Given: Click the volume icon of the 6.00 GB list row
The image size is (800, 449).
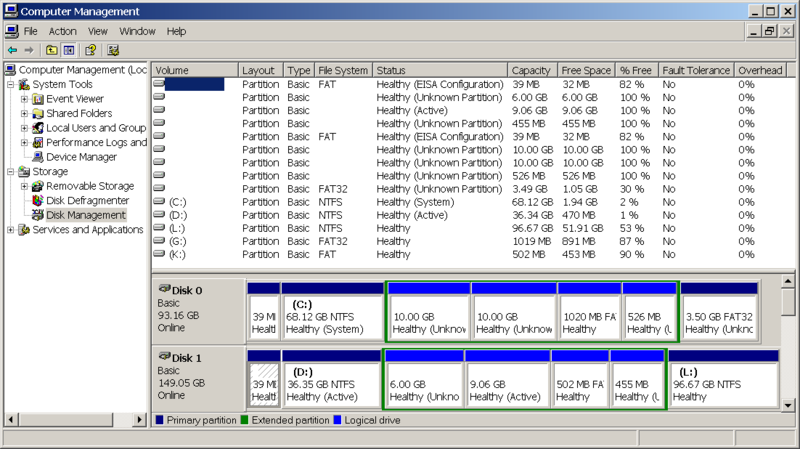Looking at the screenshot, I should pos(159,96).
